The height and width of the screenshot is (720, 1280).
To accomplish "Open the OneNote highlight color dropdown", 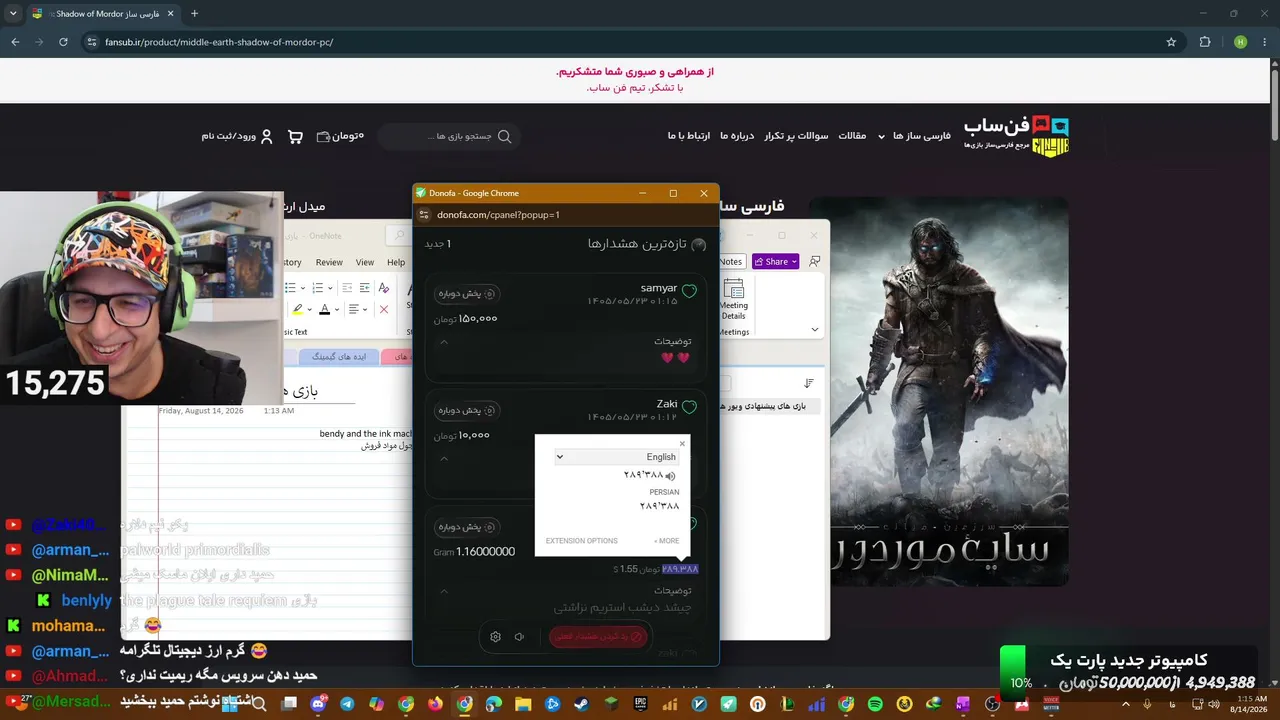I will (310, 310).
